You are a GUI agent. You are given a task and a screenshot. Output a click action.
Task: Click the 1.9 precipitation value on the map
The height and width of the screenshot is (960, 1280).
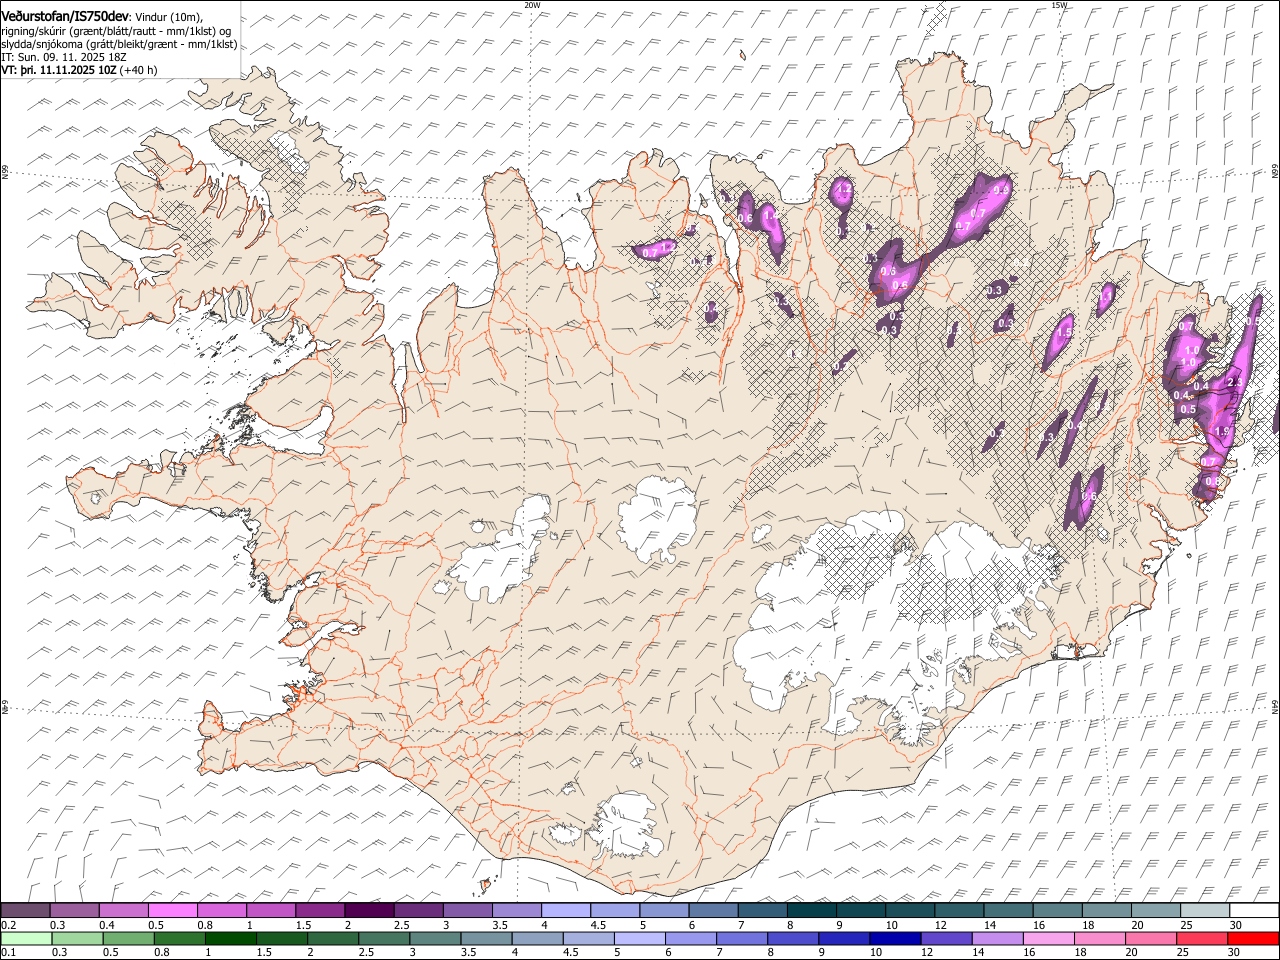click(1221, 431)
